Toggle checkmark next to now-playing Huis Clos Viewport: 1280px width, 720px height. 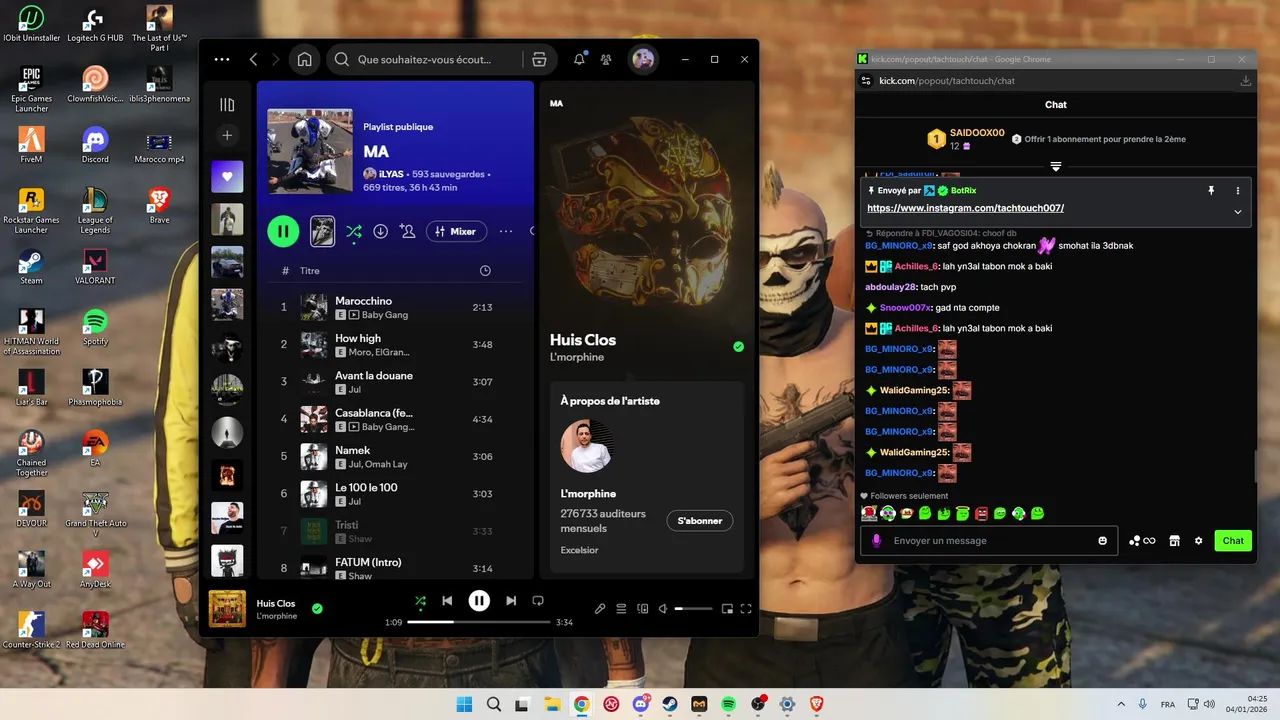coord(317,608)
